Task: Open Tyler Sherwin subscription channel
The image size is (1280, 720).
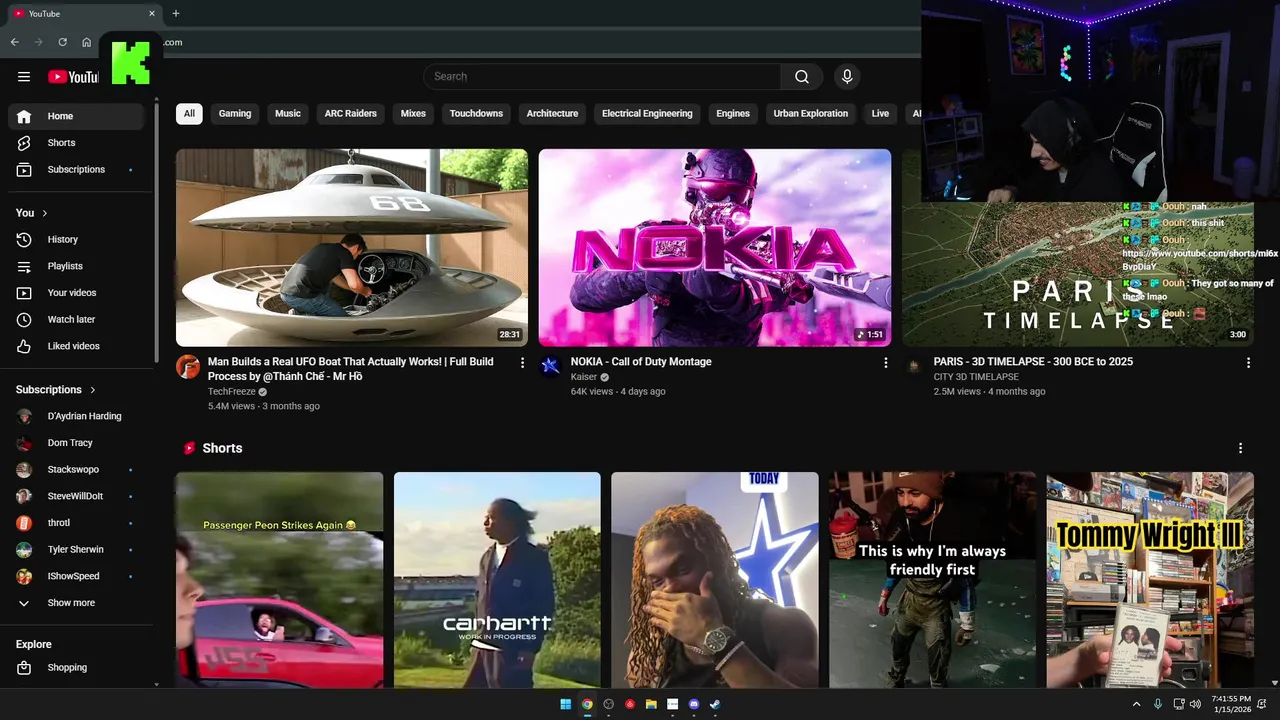Action: point(76,550)
